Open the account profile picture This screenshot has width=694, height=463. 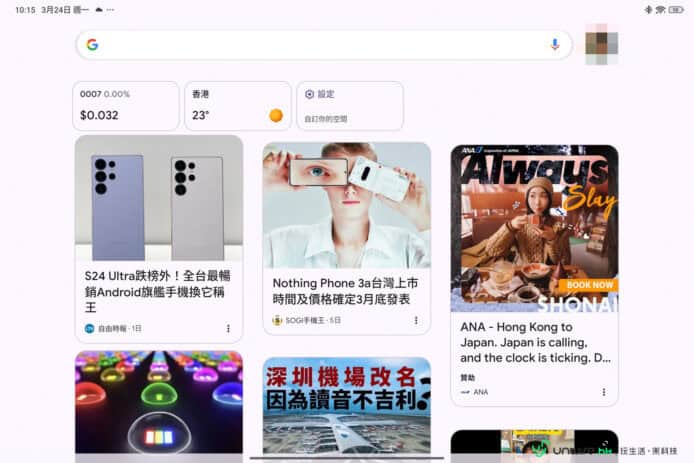point(601,44)
